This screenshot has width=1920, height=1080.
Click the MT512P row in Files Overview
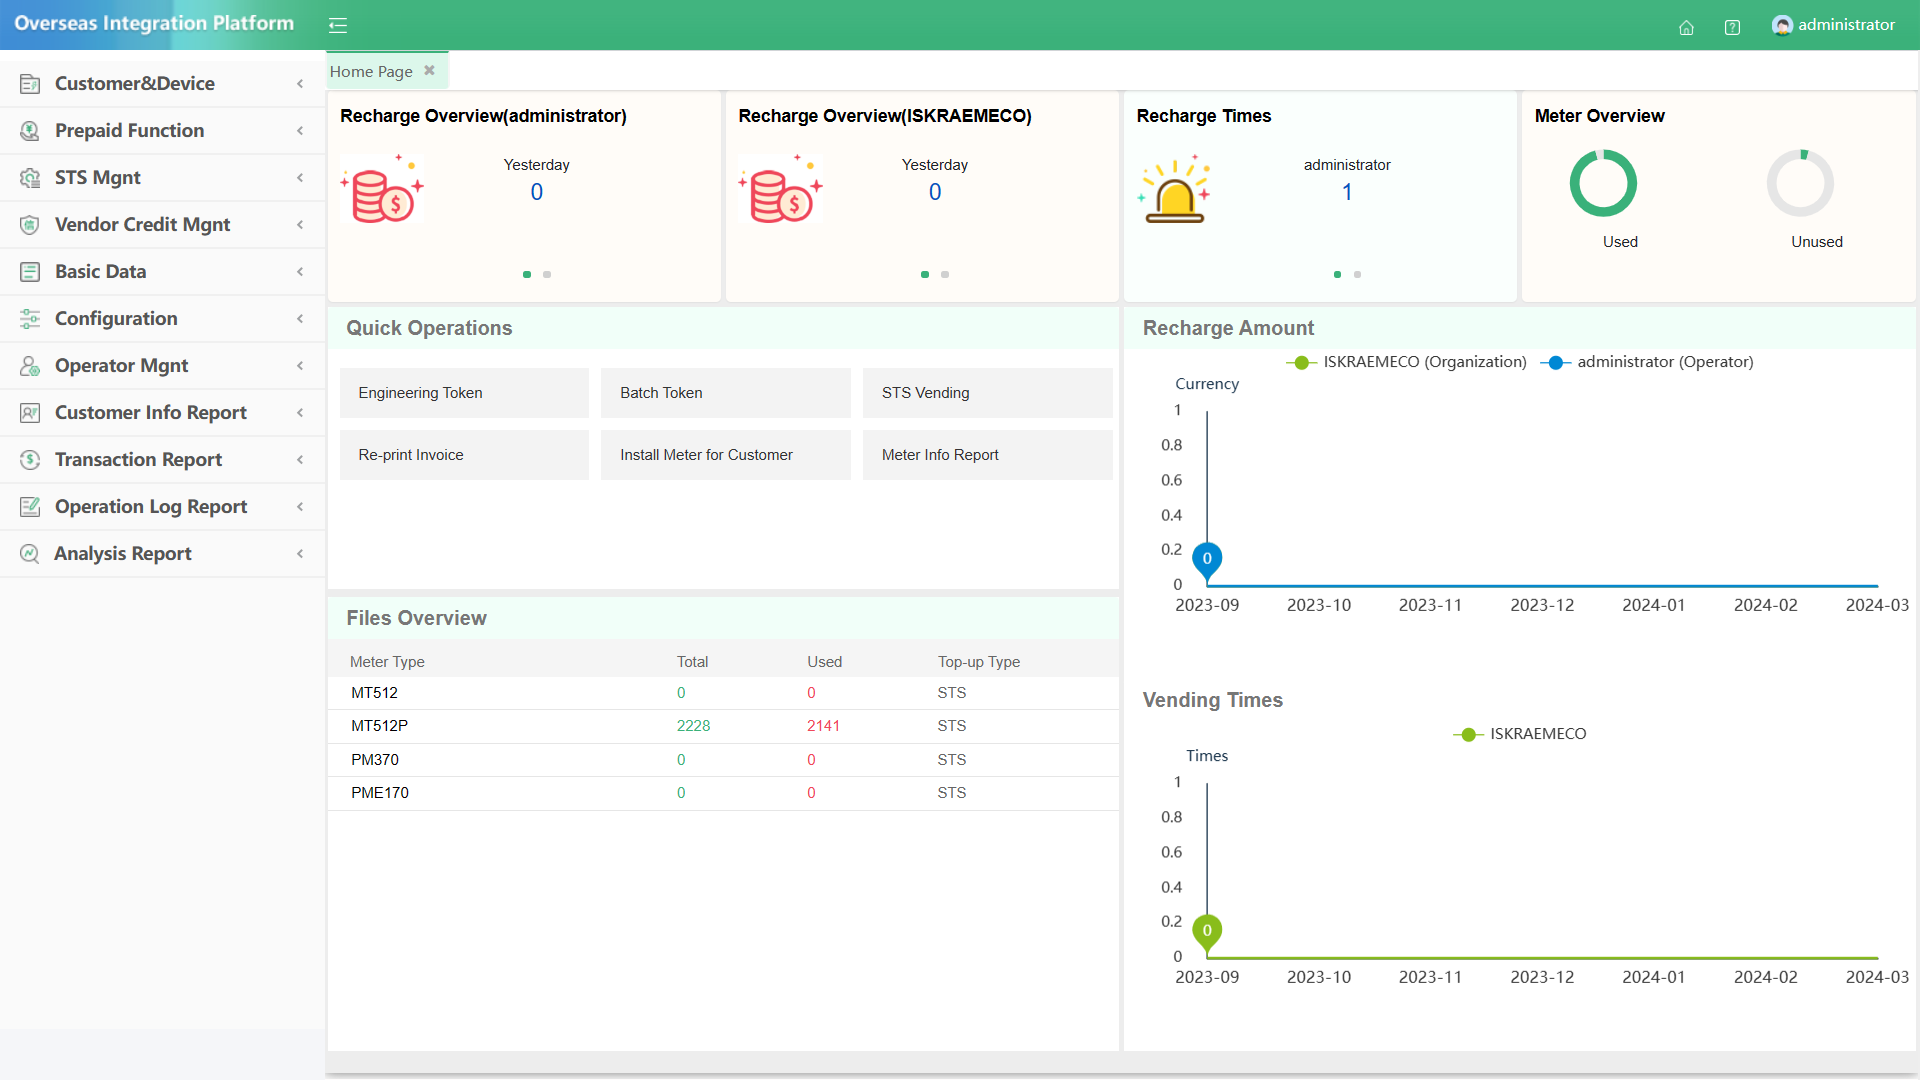pyautogui.click(x=723, y=726)
